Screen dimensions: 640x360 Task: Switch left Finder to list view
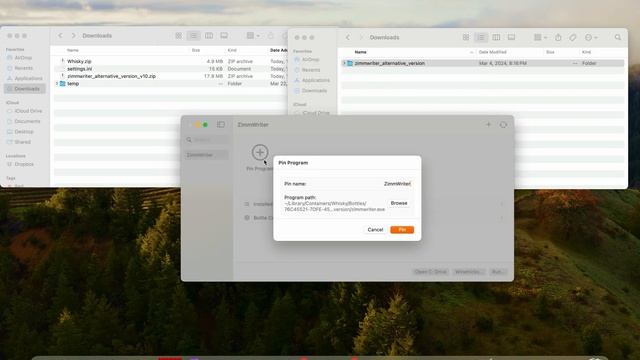pos(193,36)
